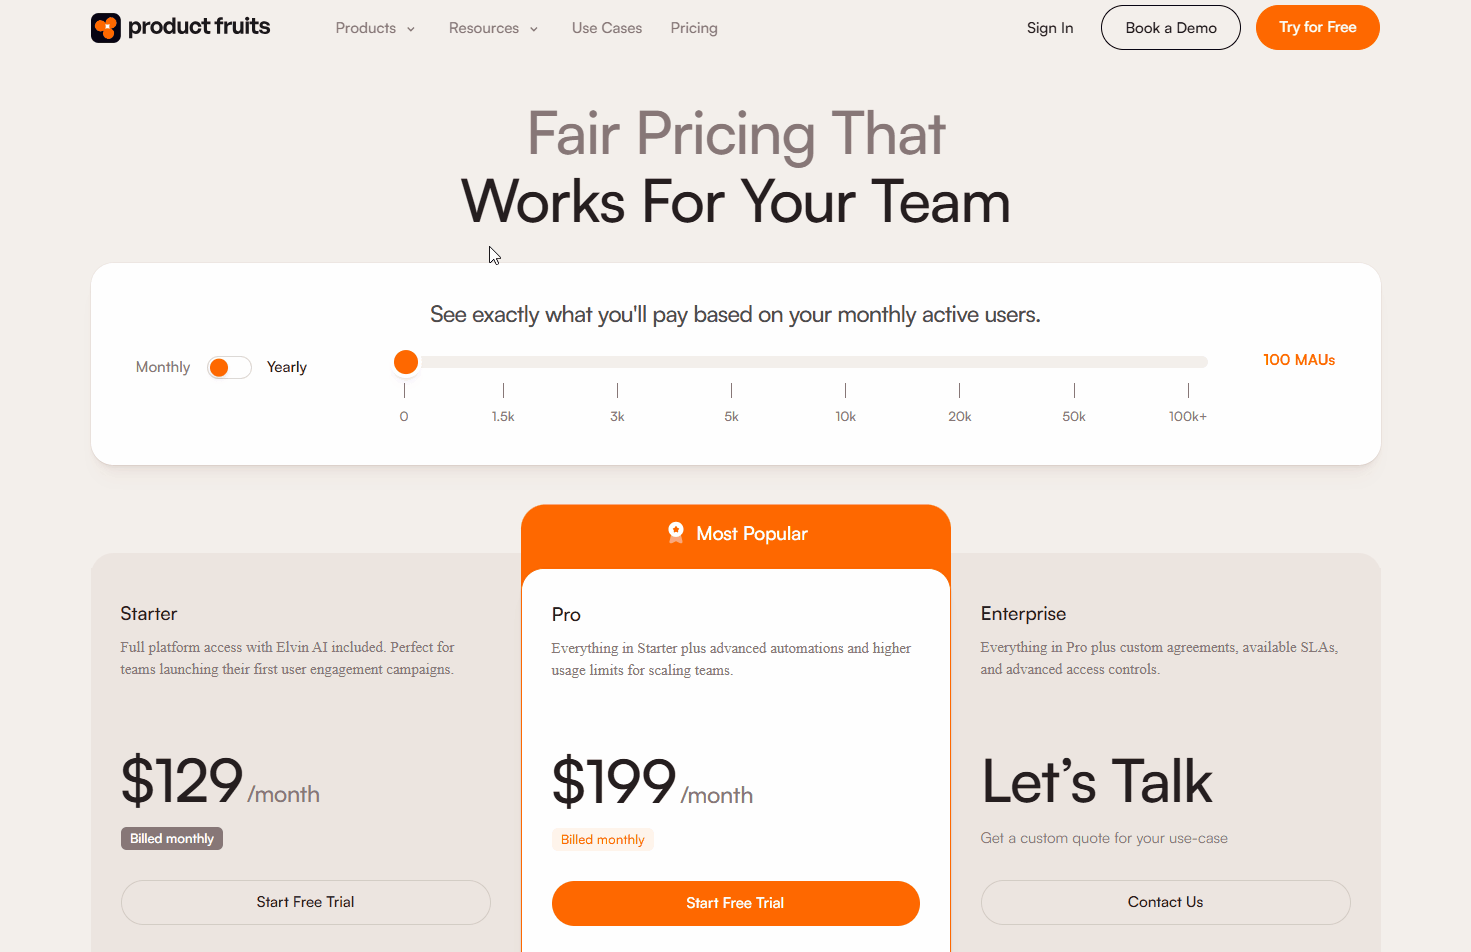Select the Yearly billing label
Image resolution: width=1471 pixels, height=952 pixels.
(286, 367)
